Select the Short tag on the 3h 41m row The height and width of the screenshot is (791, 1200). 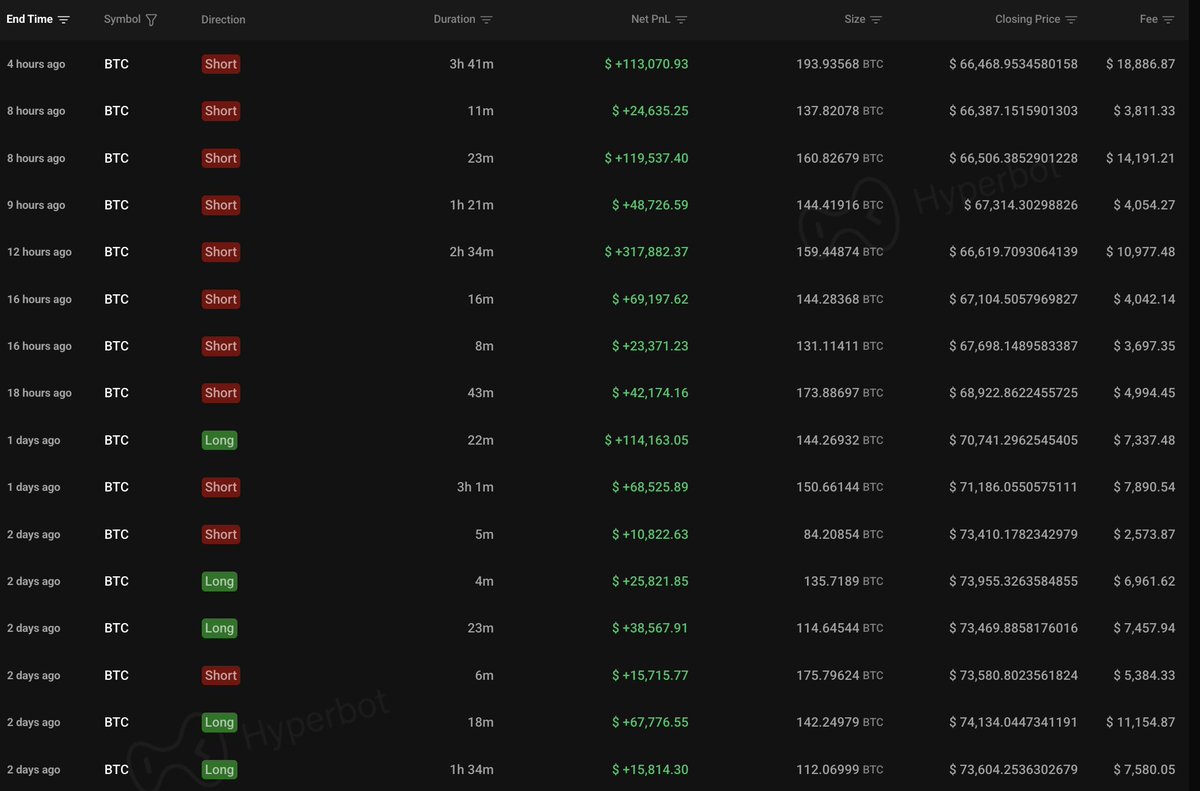(221, 64)
